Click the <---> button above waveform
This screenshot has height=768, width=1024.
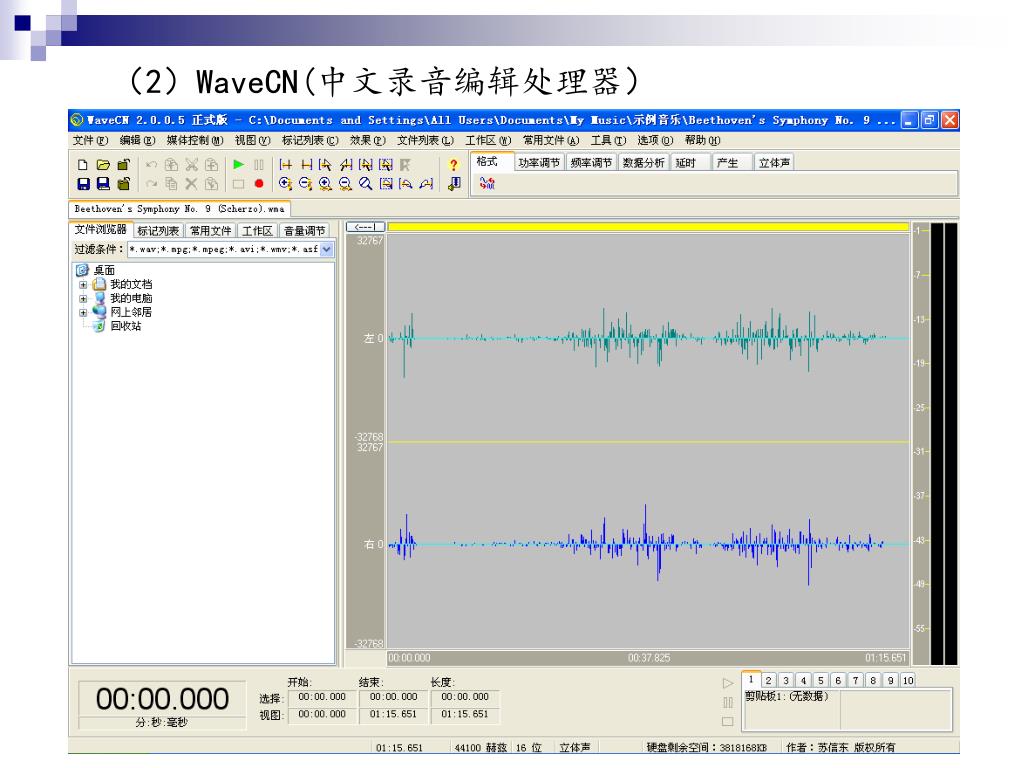coord(365,227)
